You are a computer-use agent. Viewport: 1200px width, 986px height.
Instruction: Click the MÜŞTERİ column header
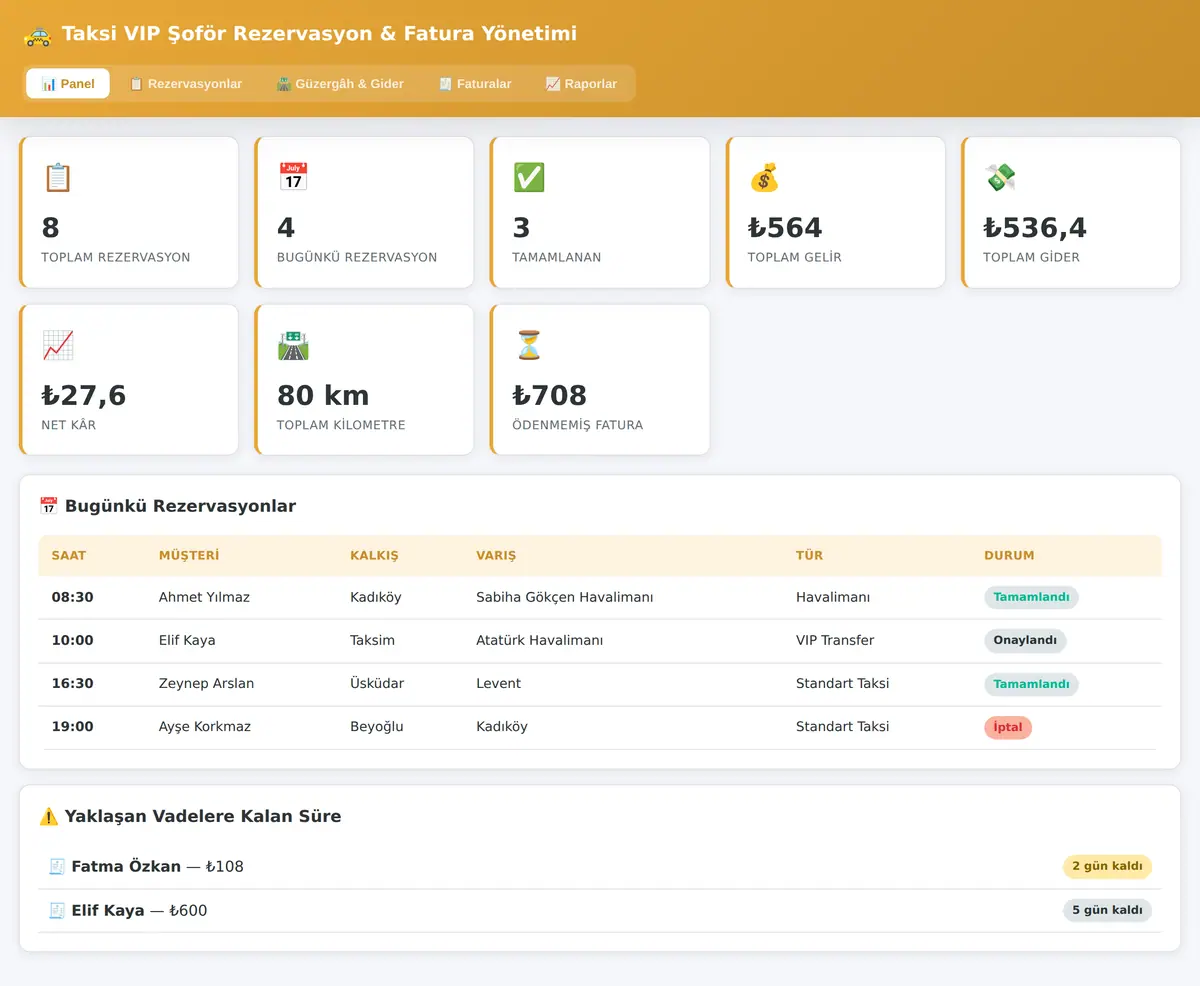(x=189, y=555)
